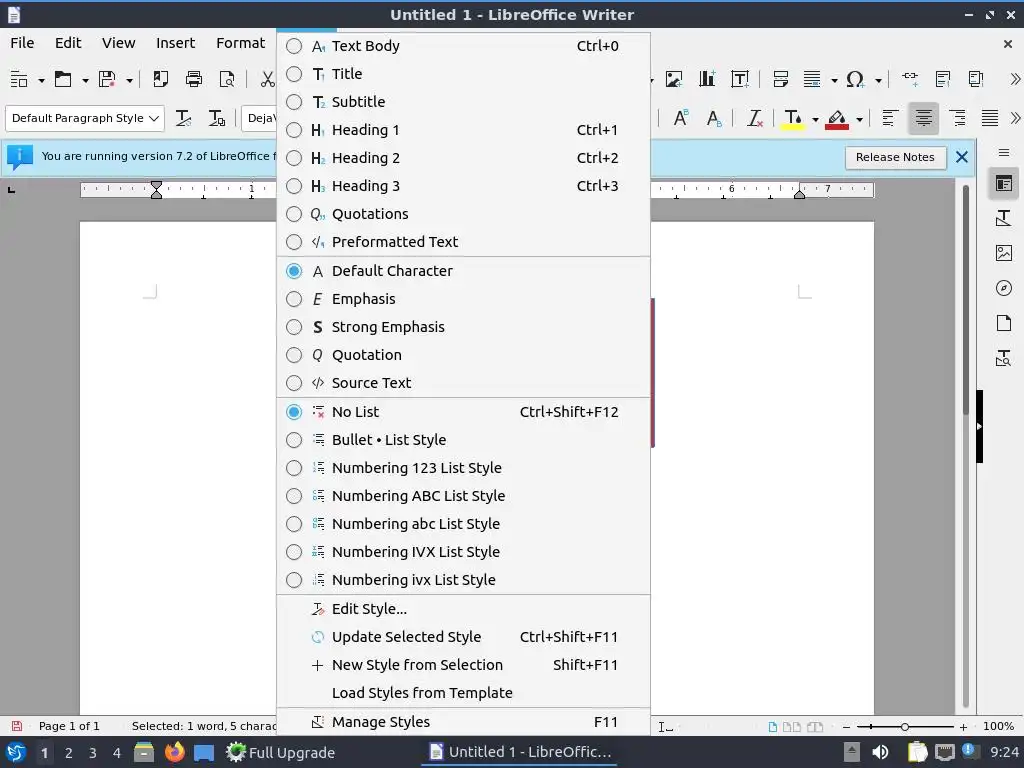
Task: Close the update info bar
Action: [961, 157]
